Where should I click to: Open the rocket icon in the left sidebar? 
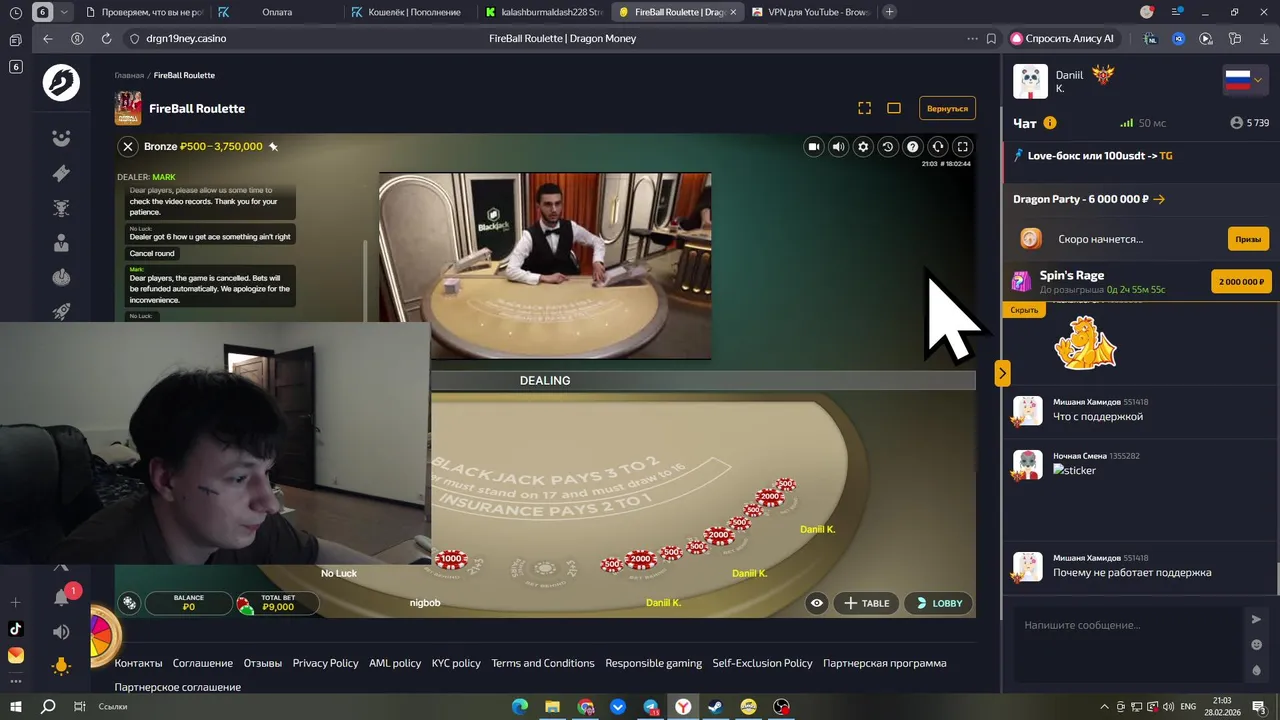[x=61, y=312]
